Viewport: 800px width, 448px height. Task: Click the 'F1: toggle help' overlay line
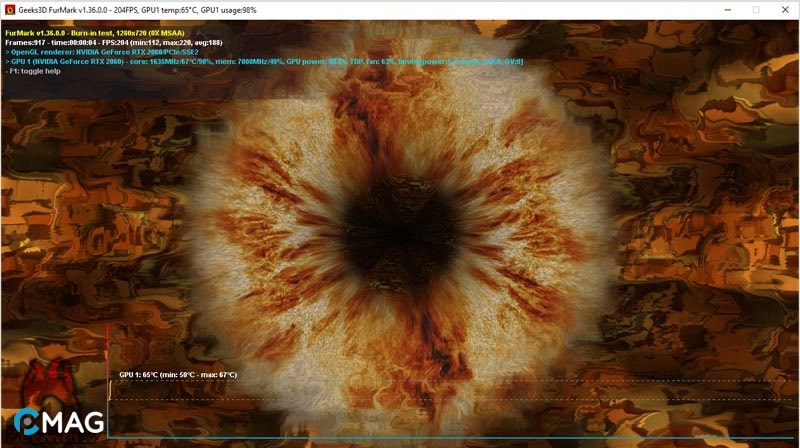(x=38, y=71)
